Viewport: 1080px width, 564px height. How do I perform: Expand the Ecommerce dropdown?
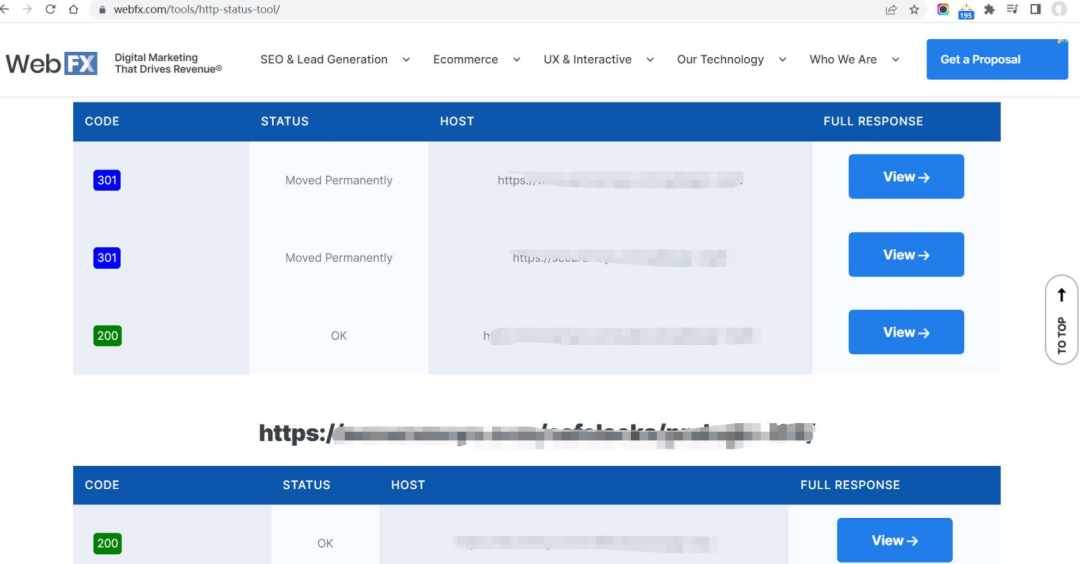pos(476,60)
